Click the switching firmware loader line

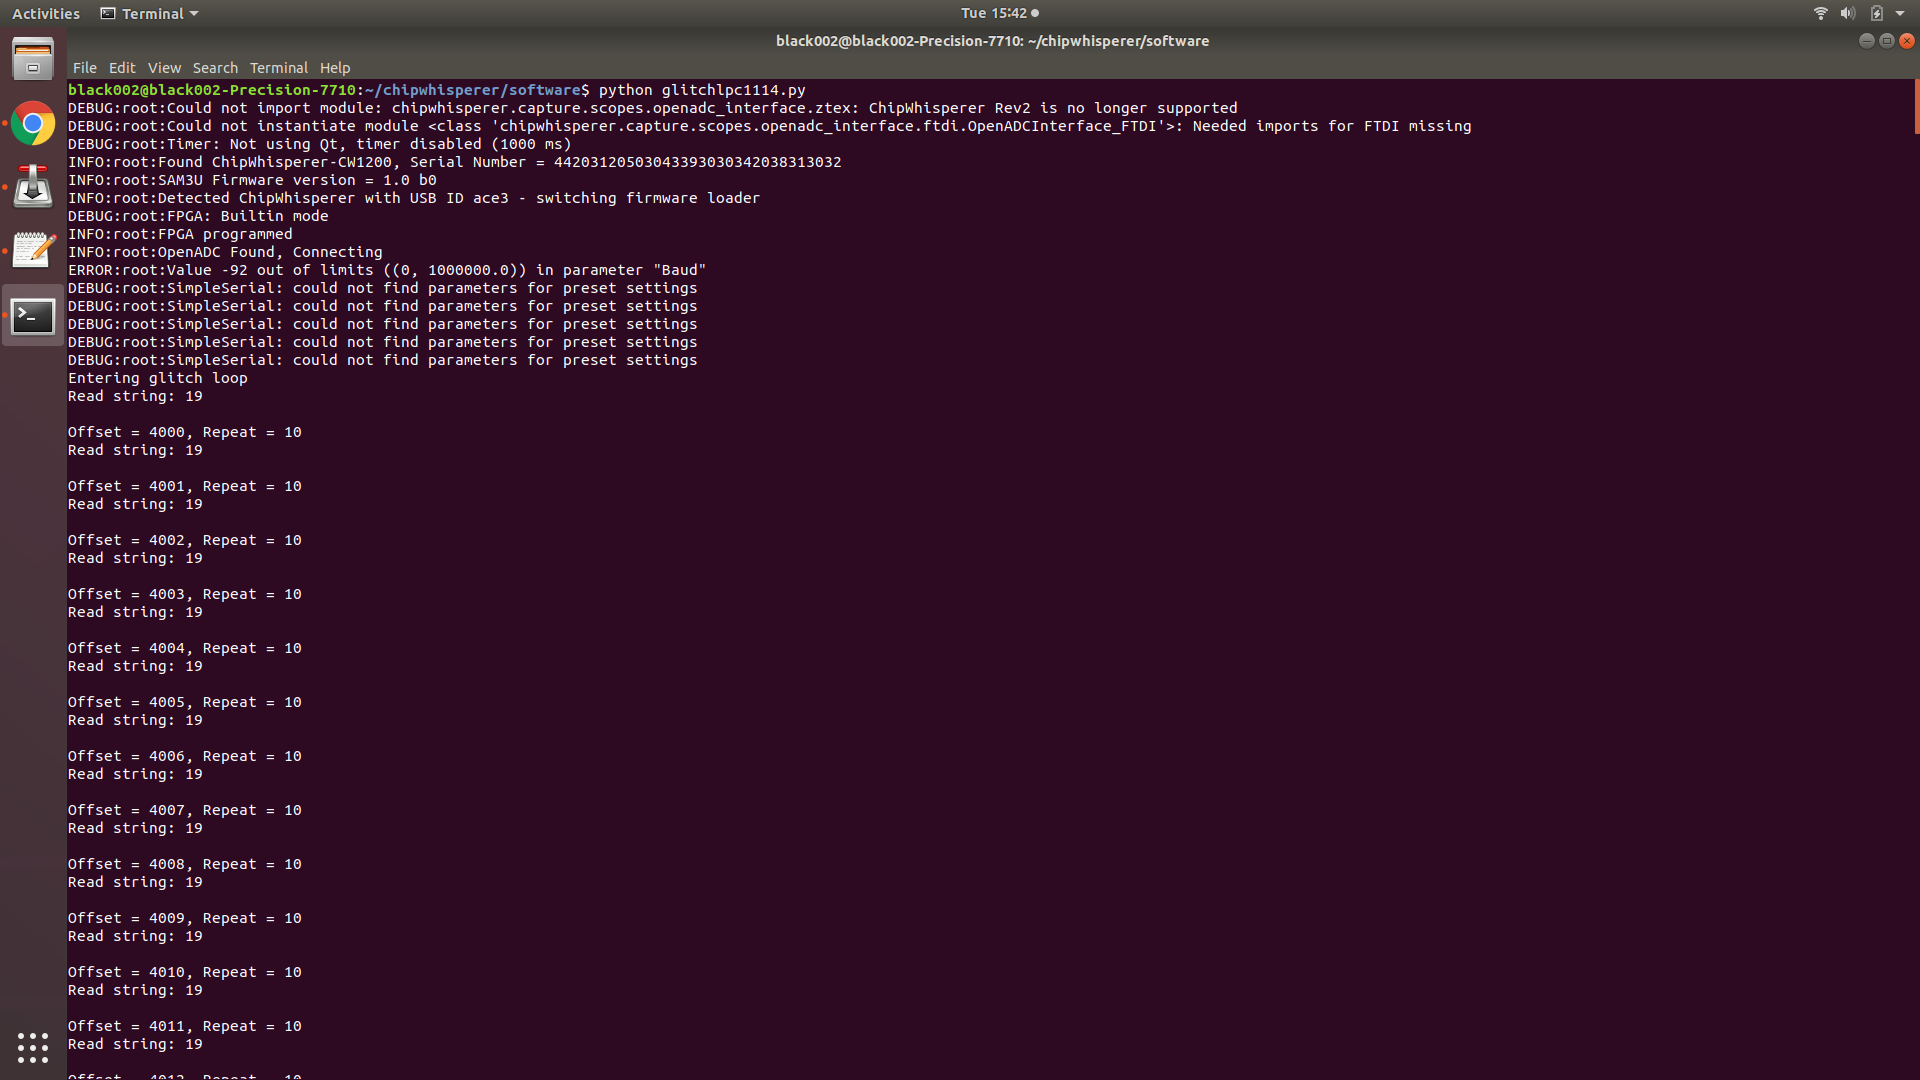414,198
